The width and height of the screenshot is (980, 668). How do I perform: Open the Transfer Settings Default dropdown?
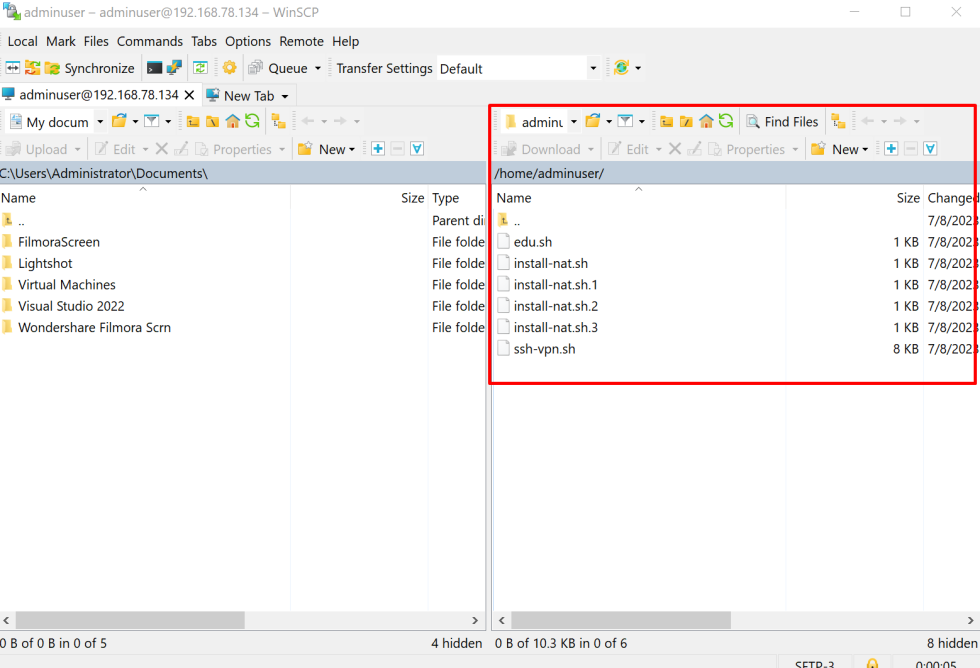coord(594,67)
